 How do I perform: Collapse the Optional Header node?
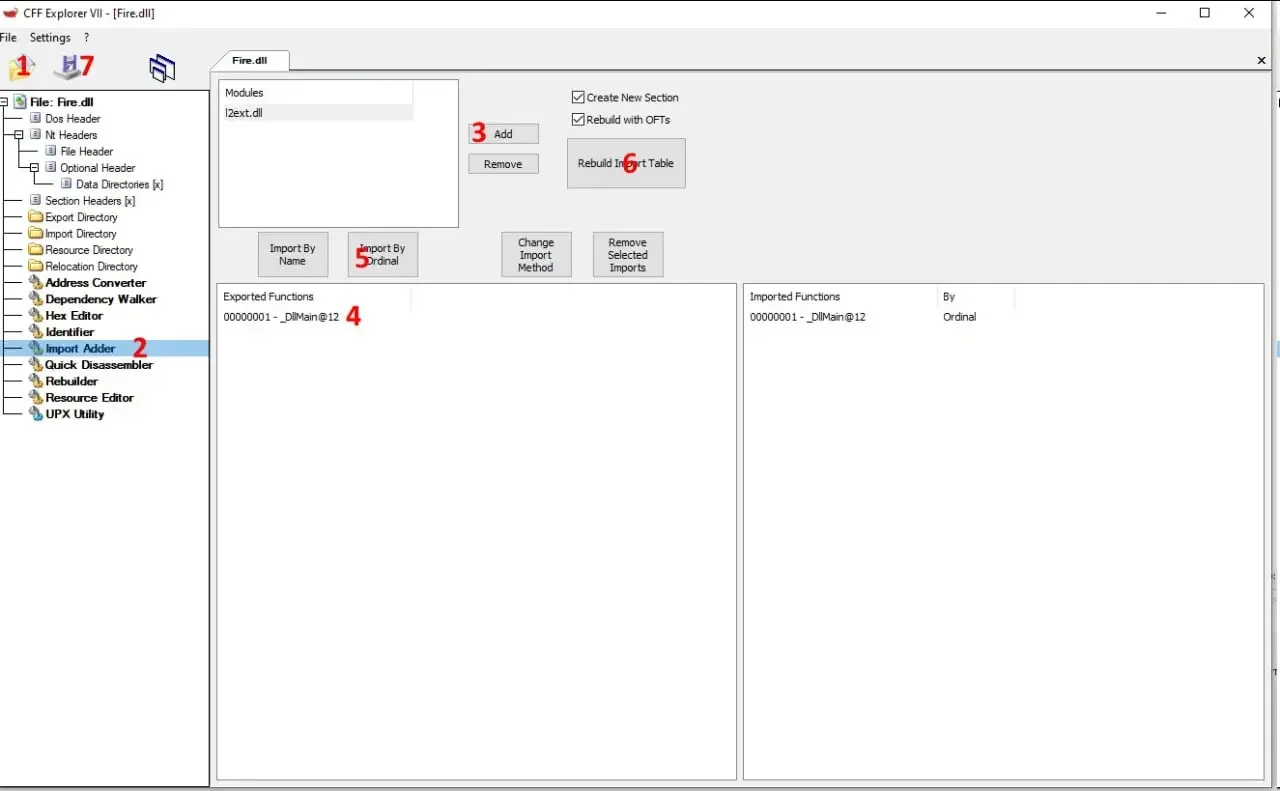click(34, 168)
